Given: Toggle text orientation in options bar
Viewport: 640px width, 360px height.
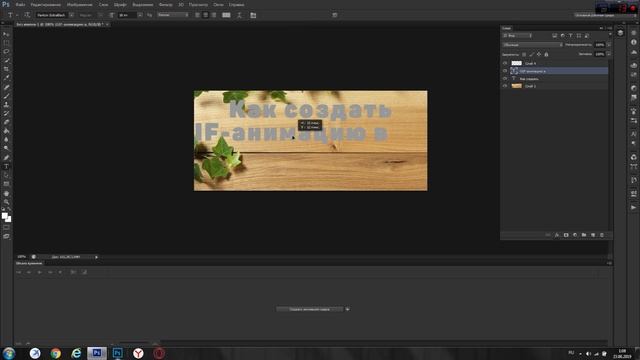Looking at the screenshot, I should (x=27, y=15).
